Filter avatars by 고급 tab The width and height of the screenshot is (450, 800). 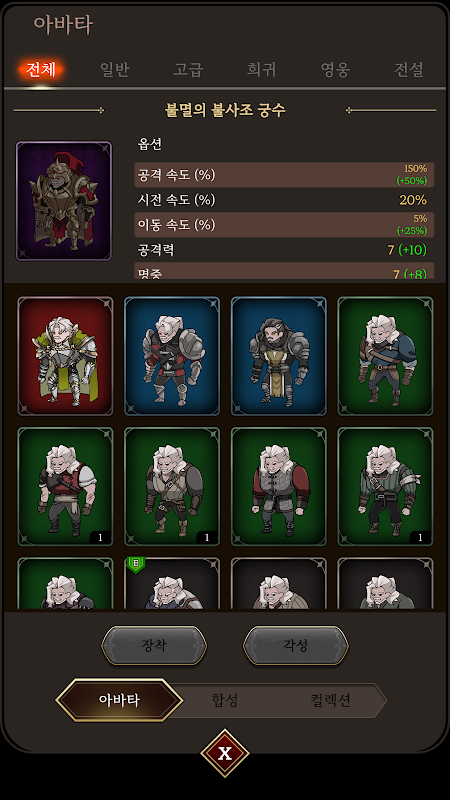click(x=188, y=69)
